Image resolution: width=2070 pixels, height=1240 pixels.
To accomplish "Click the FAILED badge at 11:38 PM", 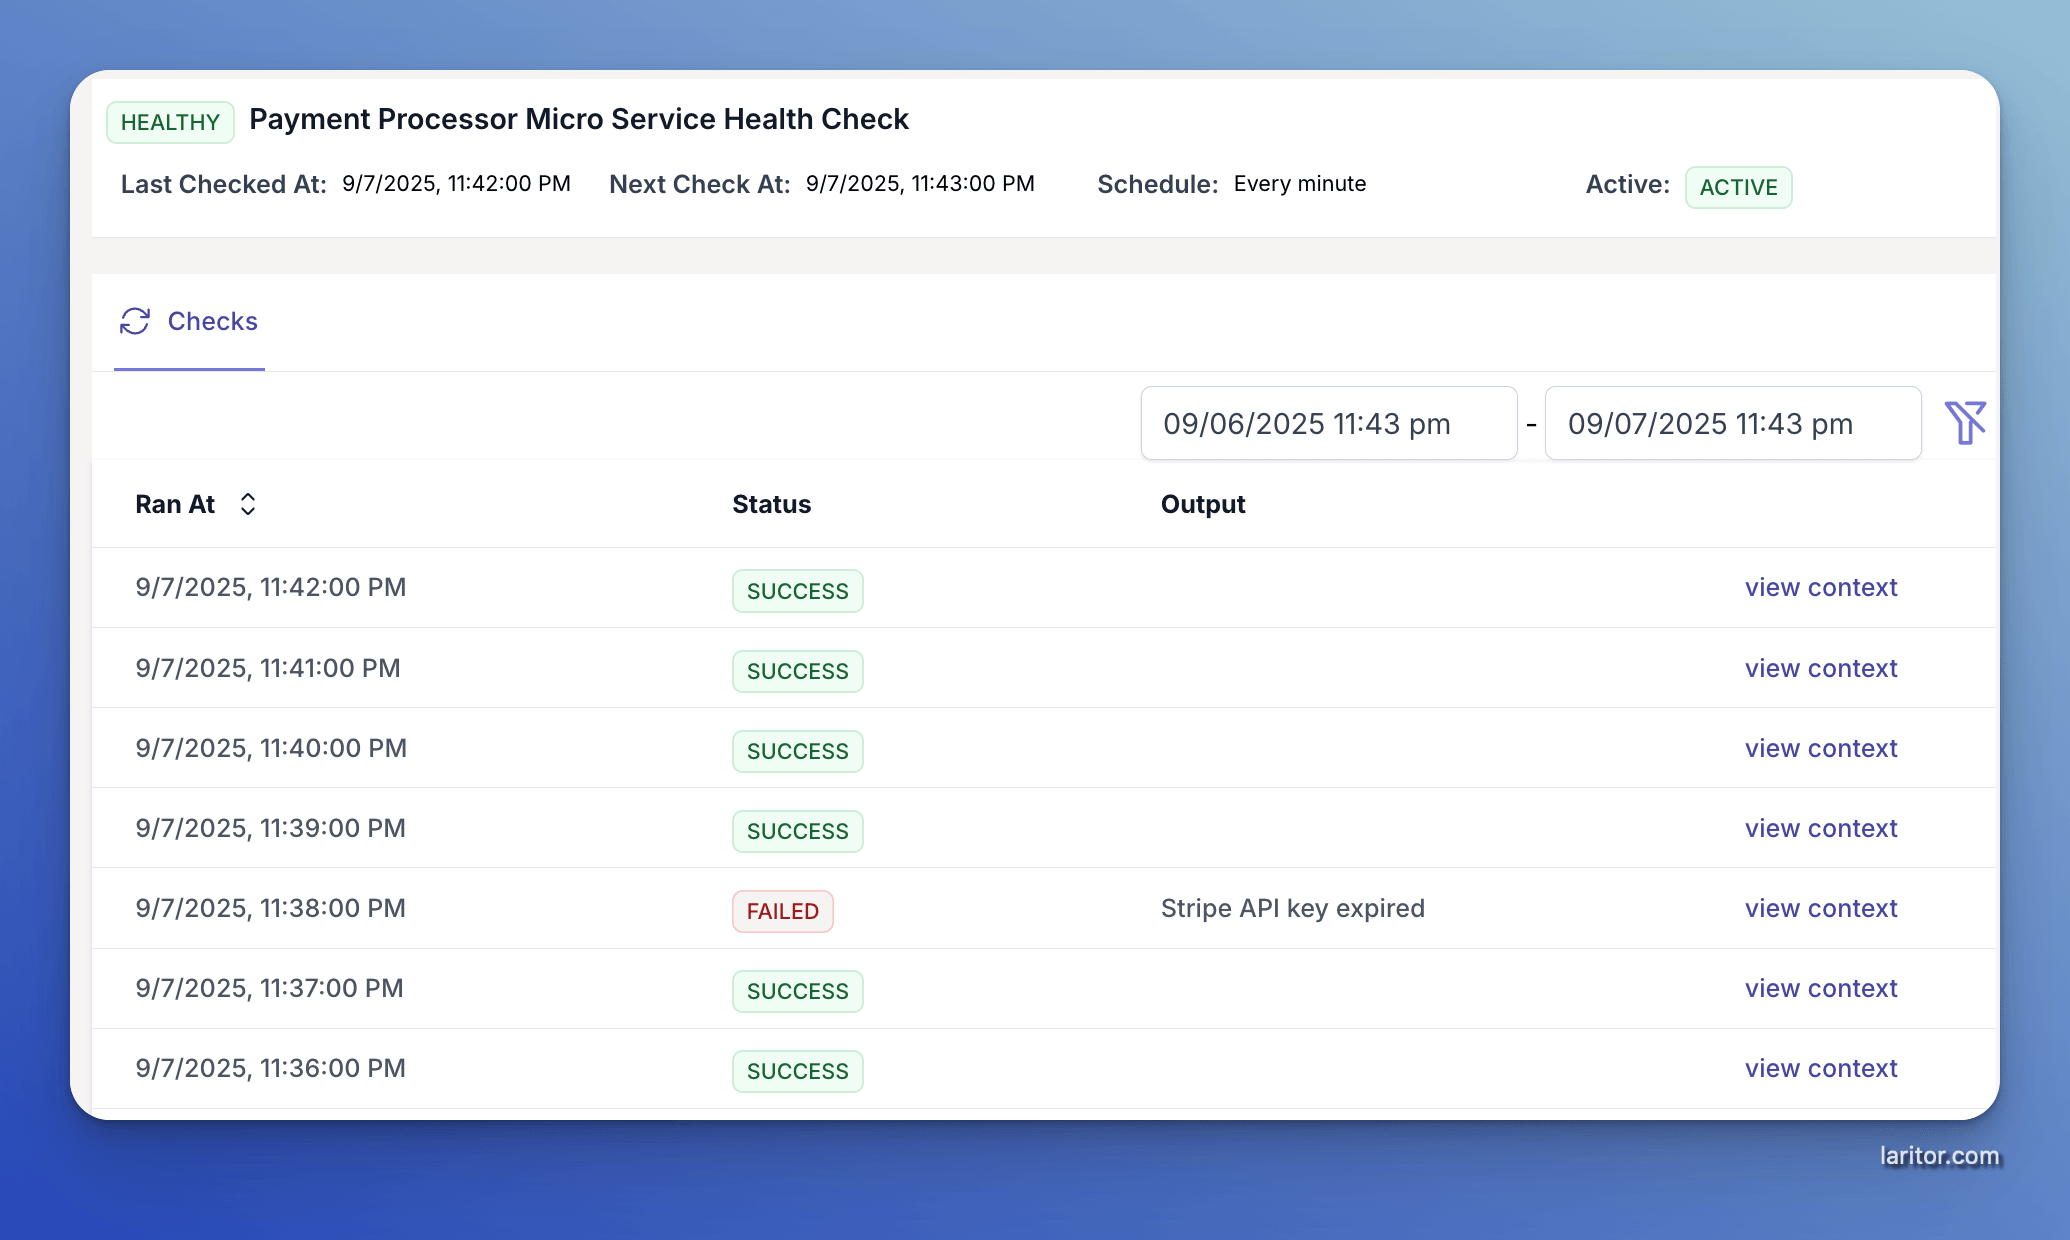I will (782, 911).
